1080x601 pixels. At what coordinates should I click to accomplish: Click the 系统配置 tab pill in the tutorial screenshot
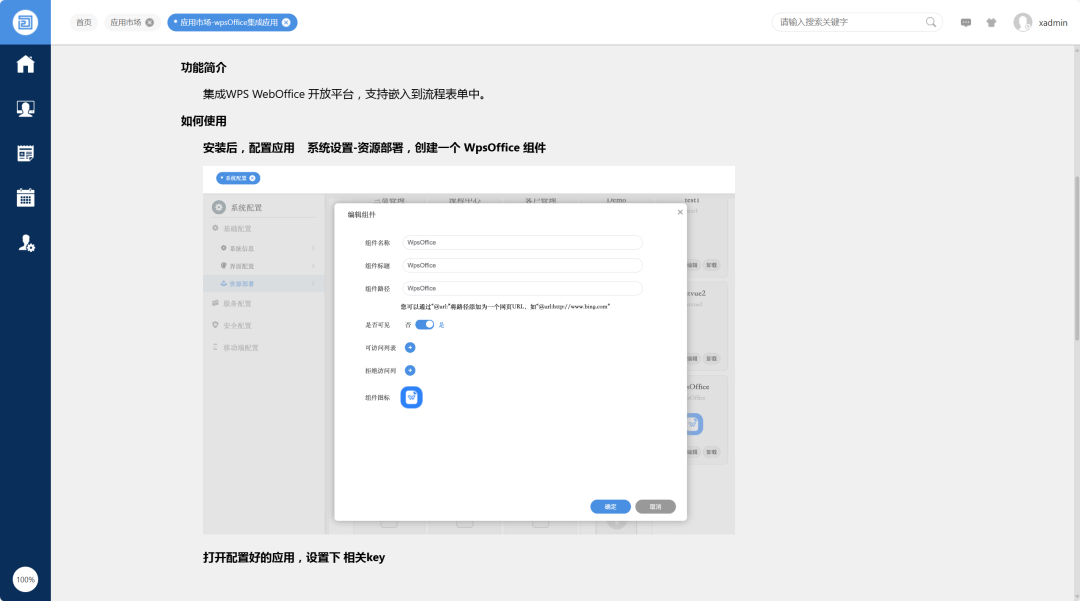click(238, 178)
